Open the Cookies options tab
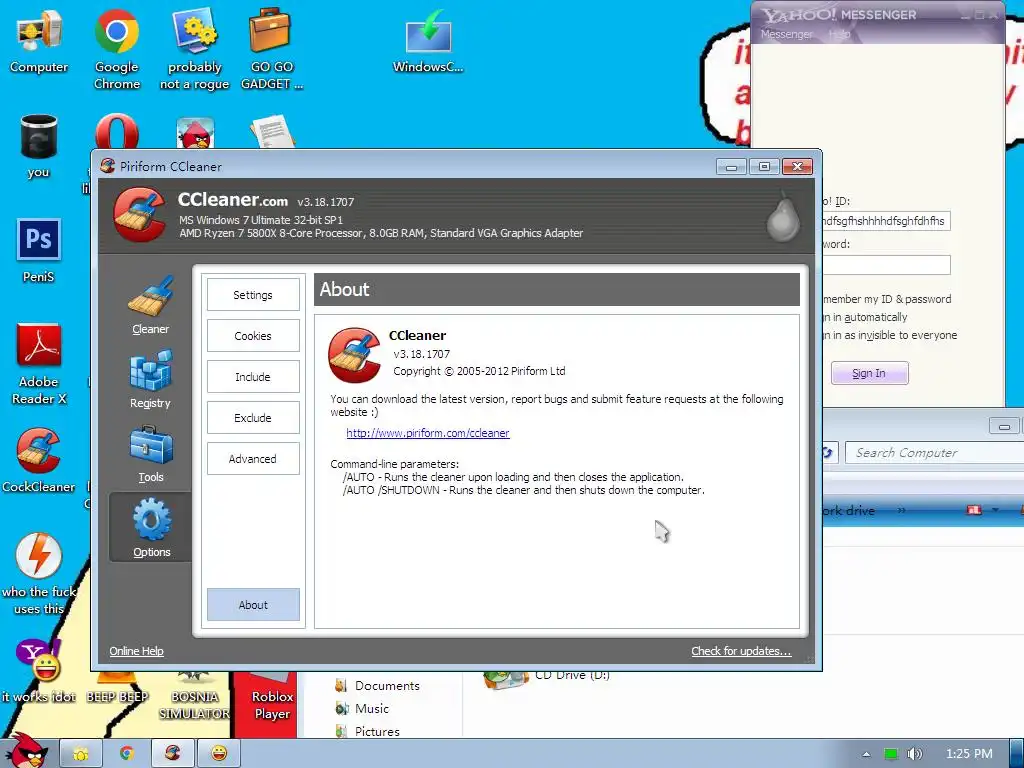The width and height of the screenshot is (1024, 768). tap(253, 336)
